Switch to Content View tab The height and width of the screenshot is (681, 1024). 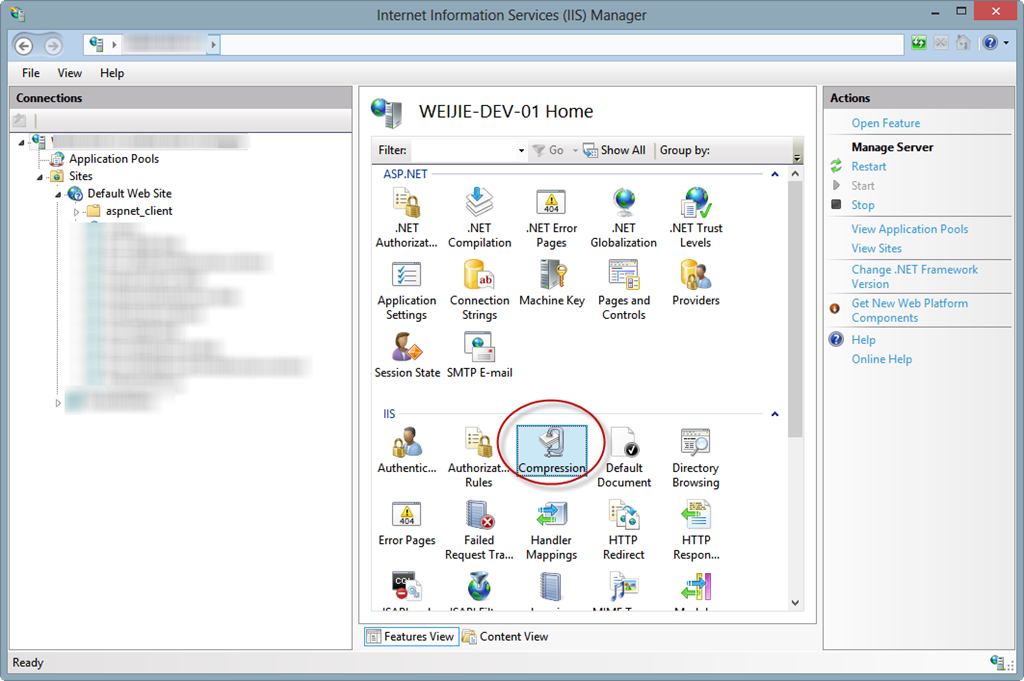[505, 637]
